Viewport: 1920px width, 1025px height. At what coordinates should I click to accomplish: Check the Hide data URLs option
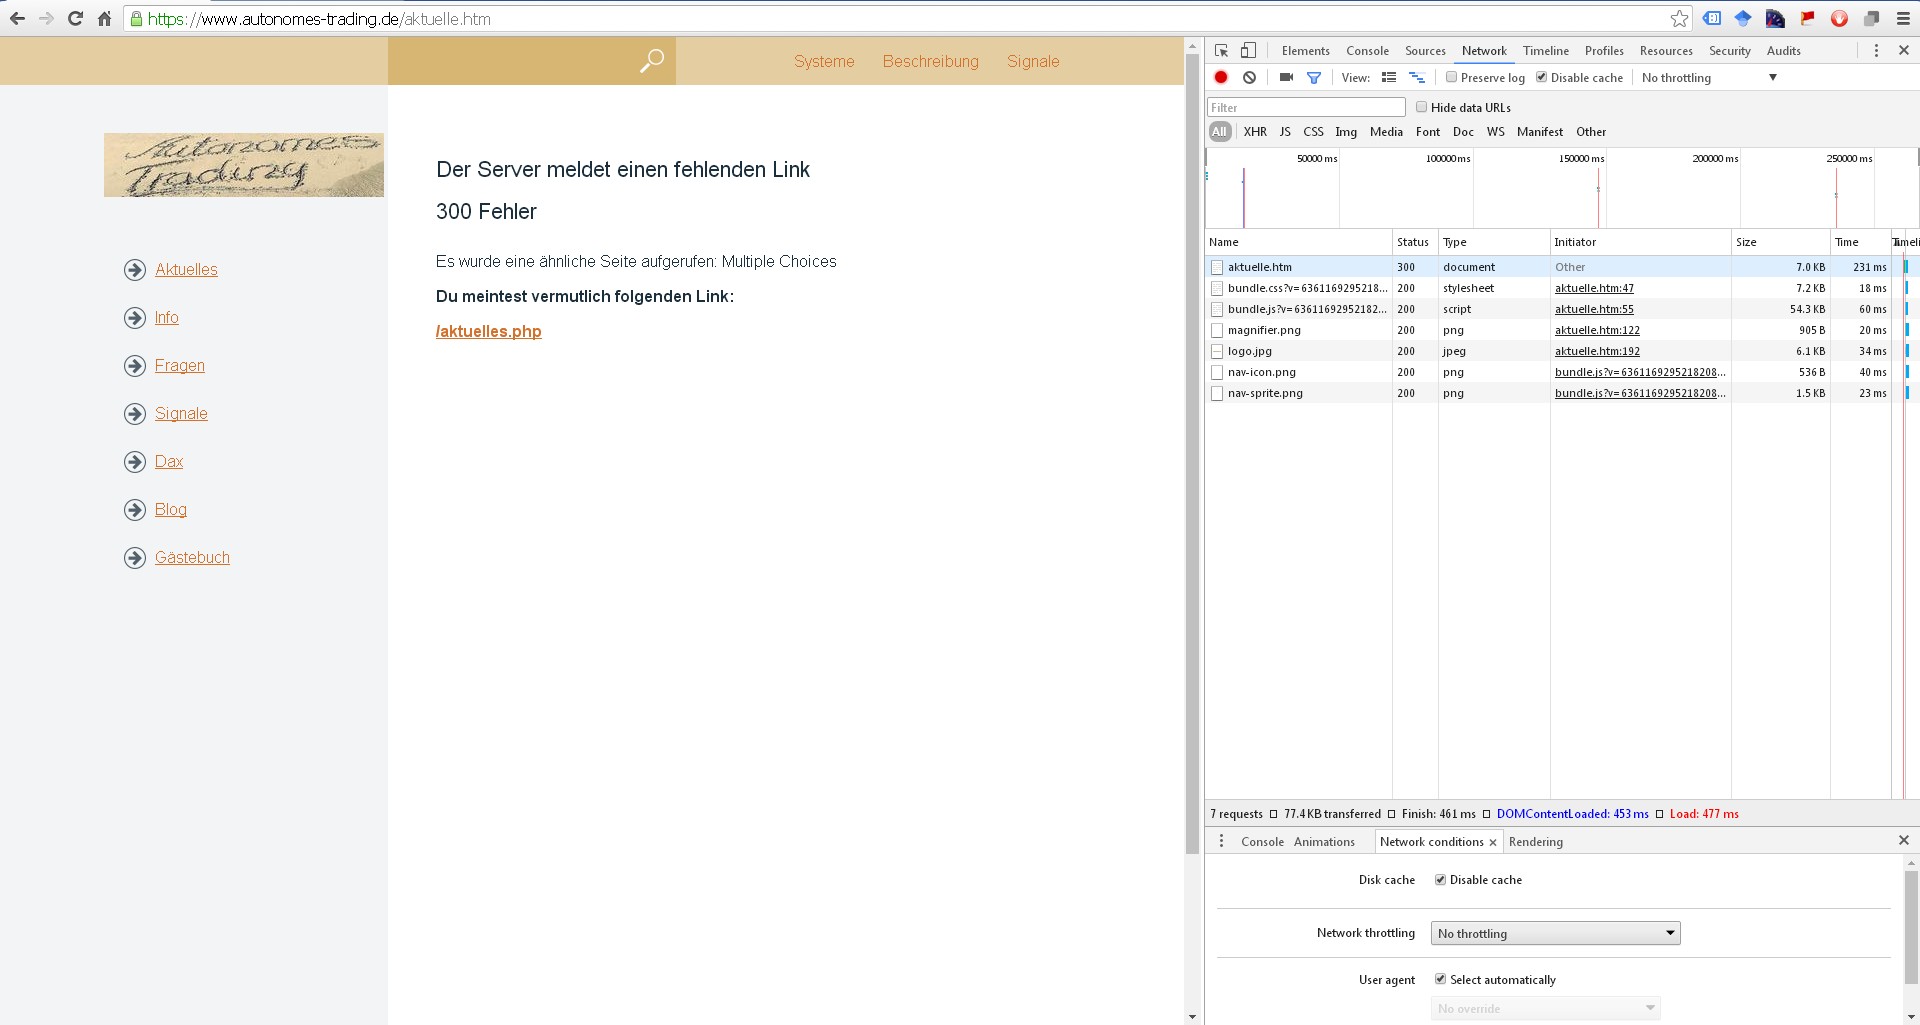tap(1421, 107)
